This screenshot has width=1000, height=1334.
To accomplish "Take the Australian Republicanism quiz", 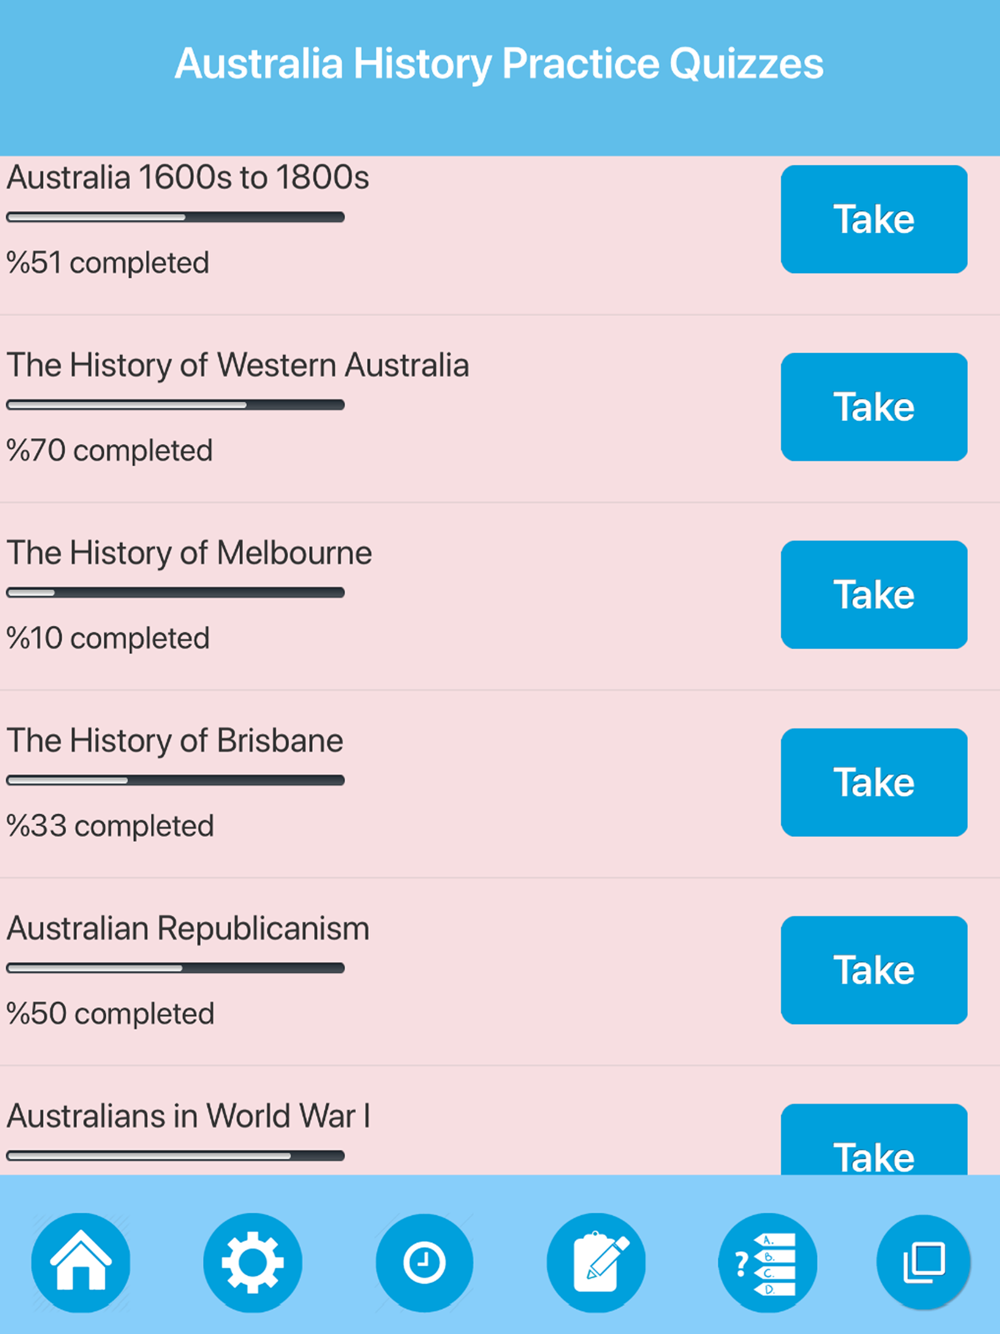I will point(874,970).
